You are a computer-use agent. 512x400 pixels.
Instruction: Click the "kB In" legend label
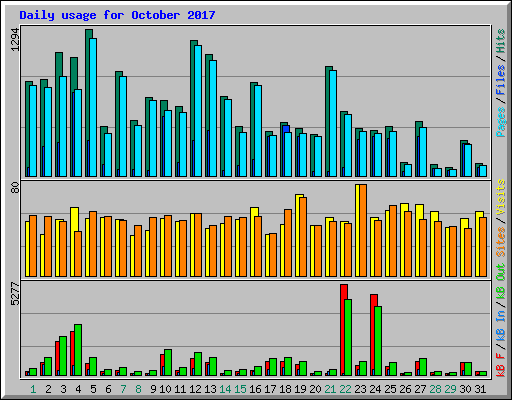point(501,326)
